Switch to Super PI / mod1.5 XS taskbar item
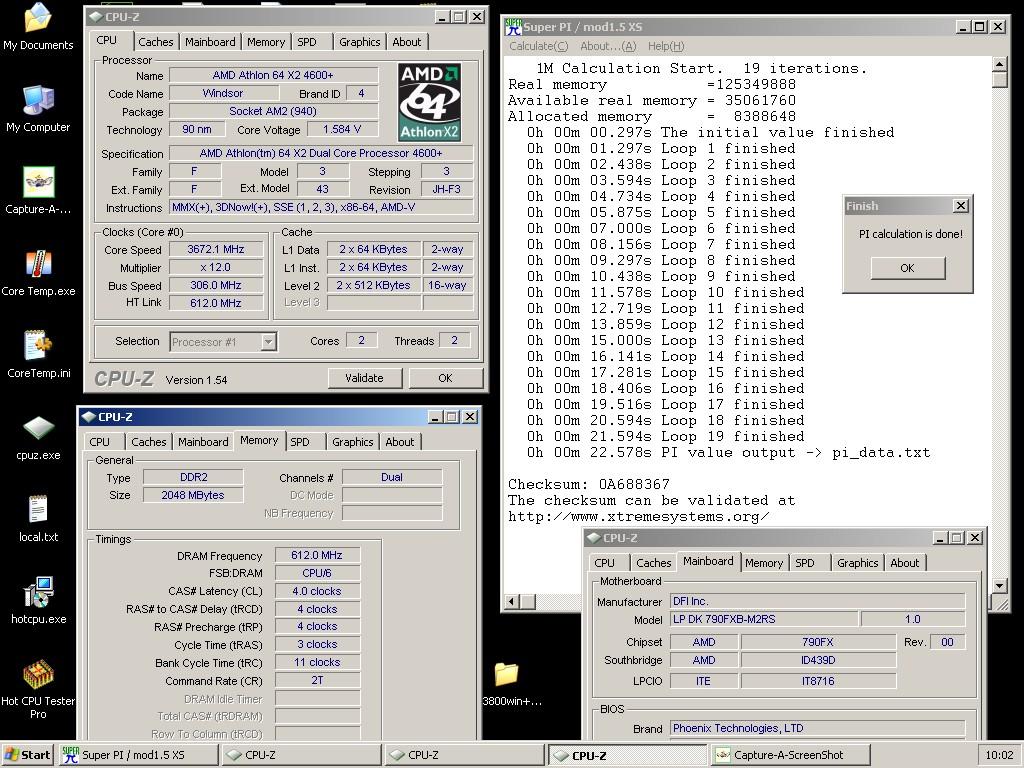1024x768 pixels. point(137,755)
